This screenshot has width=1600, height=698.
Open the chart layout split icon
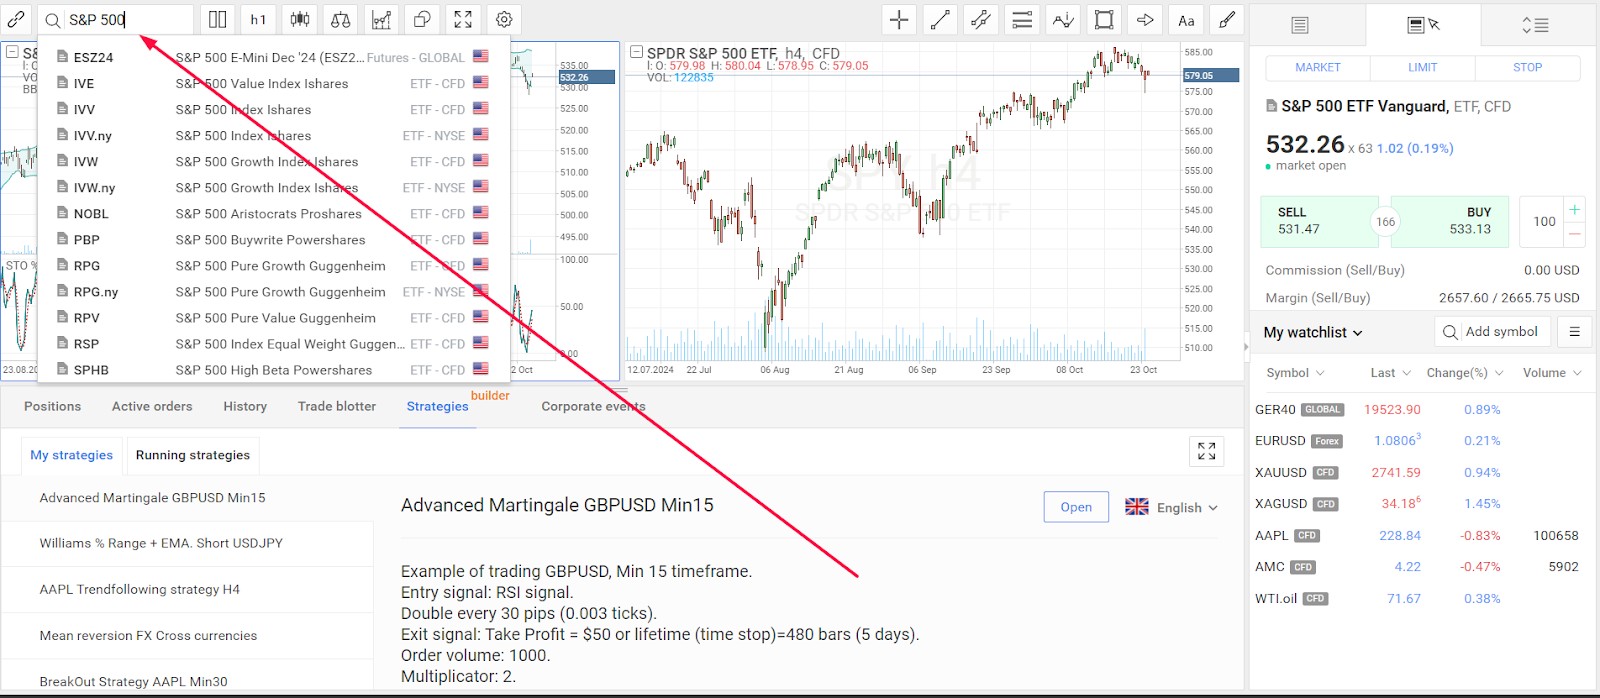point(217,19)
